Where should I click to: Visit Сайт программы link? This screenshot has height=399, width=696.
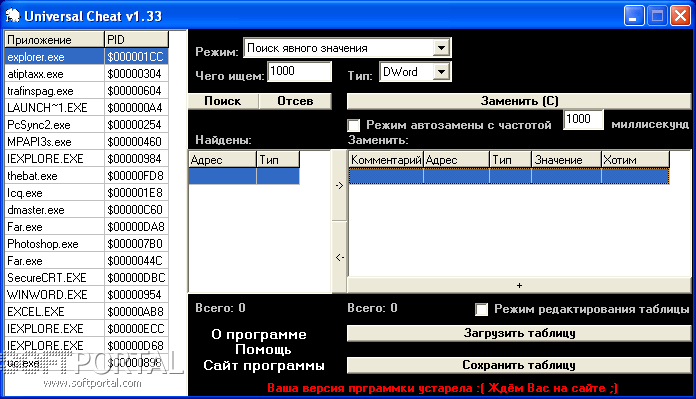264,365
